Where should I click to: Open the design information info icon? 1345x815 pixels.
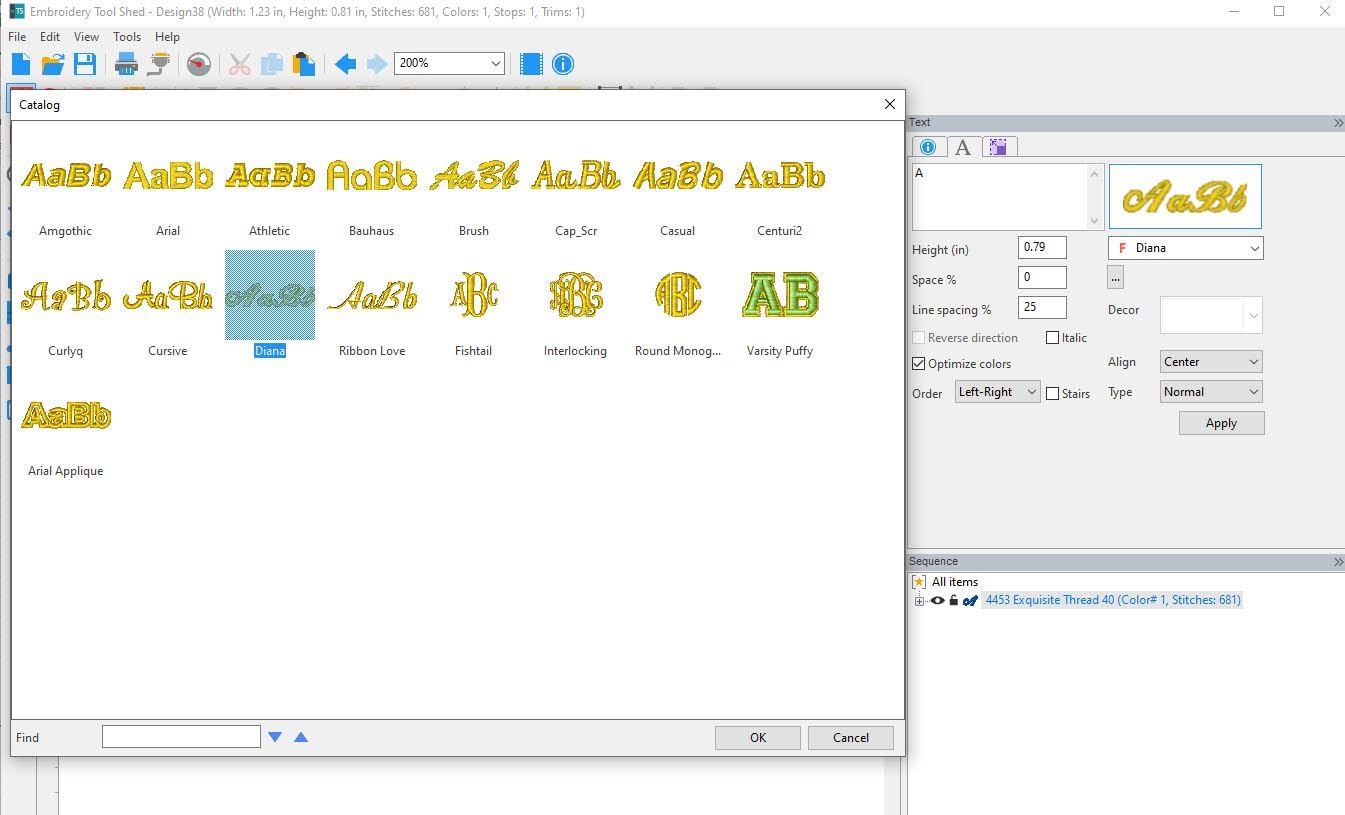562,63
